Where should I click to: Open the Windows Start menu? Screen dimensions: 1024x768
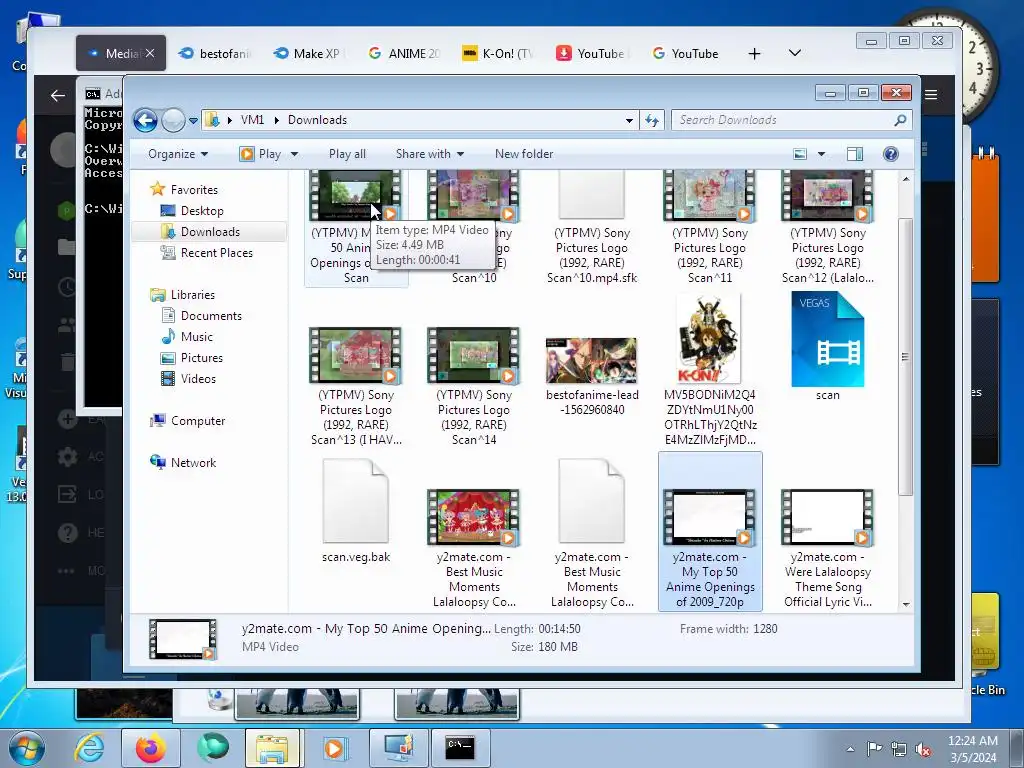click(x=26, y=748)
